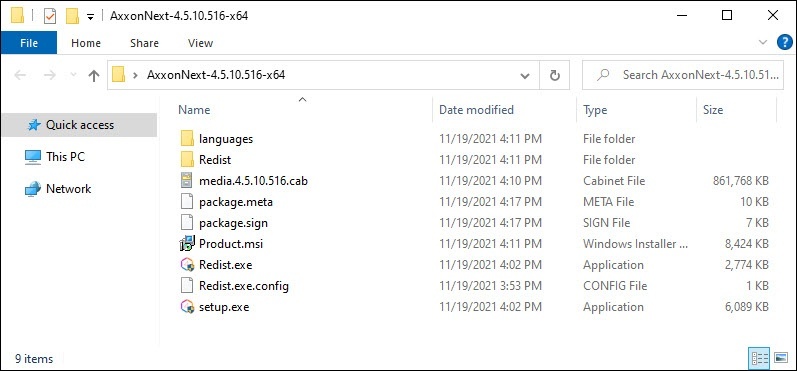This screenshot has width=797, height=371.
Task: Open Customize Quick Access Toolbar dropdown
Action: pyautogui.click(x=90, y=16)
